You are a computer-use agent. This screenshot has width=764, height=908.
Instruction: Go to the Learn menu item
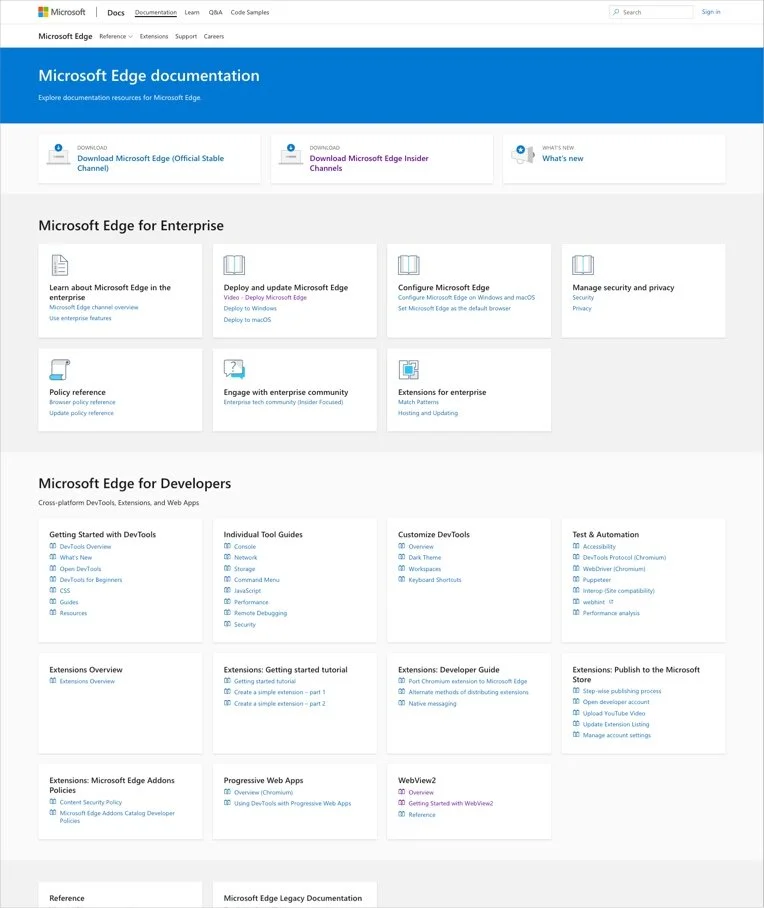tap(192, 12)
